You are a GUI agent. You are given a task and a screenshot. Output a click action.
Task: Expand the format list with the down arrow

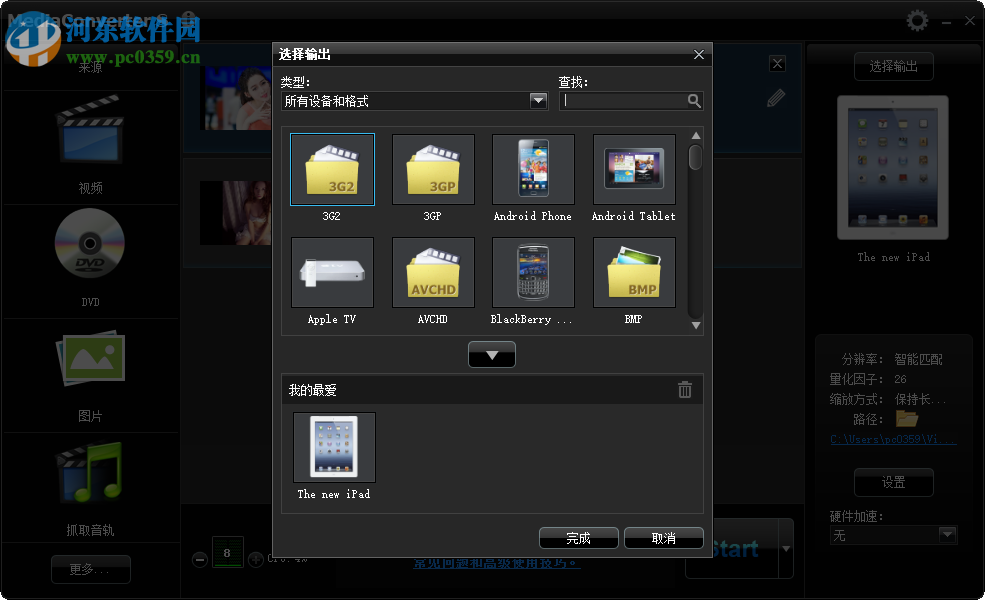pos(491,354)
